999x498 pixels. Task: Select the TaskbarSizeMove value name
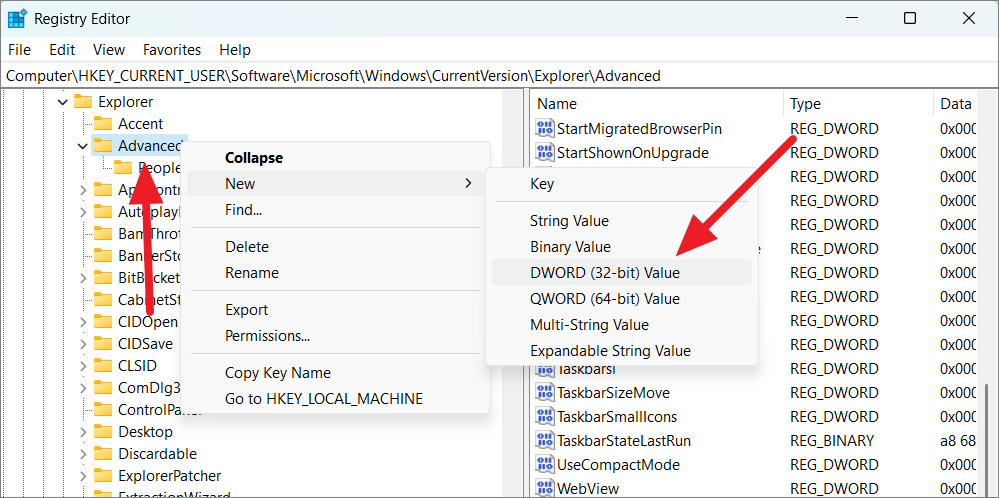point(613,393)
